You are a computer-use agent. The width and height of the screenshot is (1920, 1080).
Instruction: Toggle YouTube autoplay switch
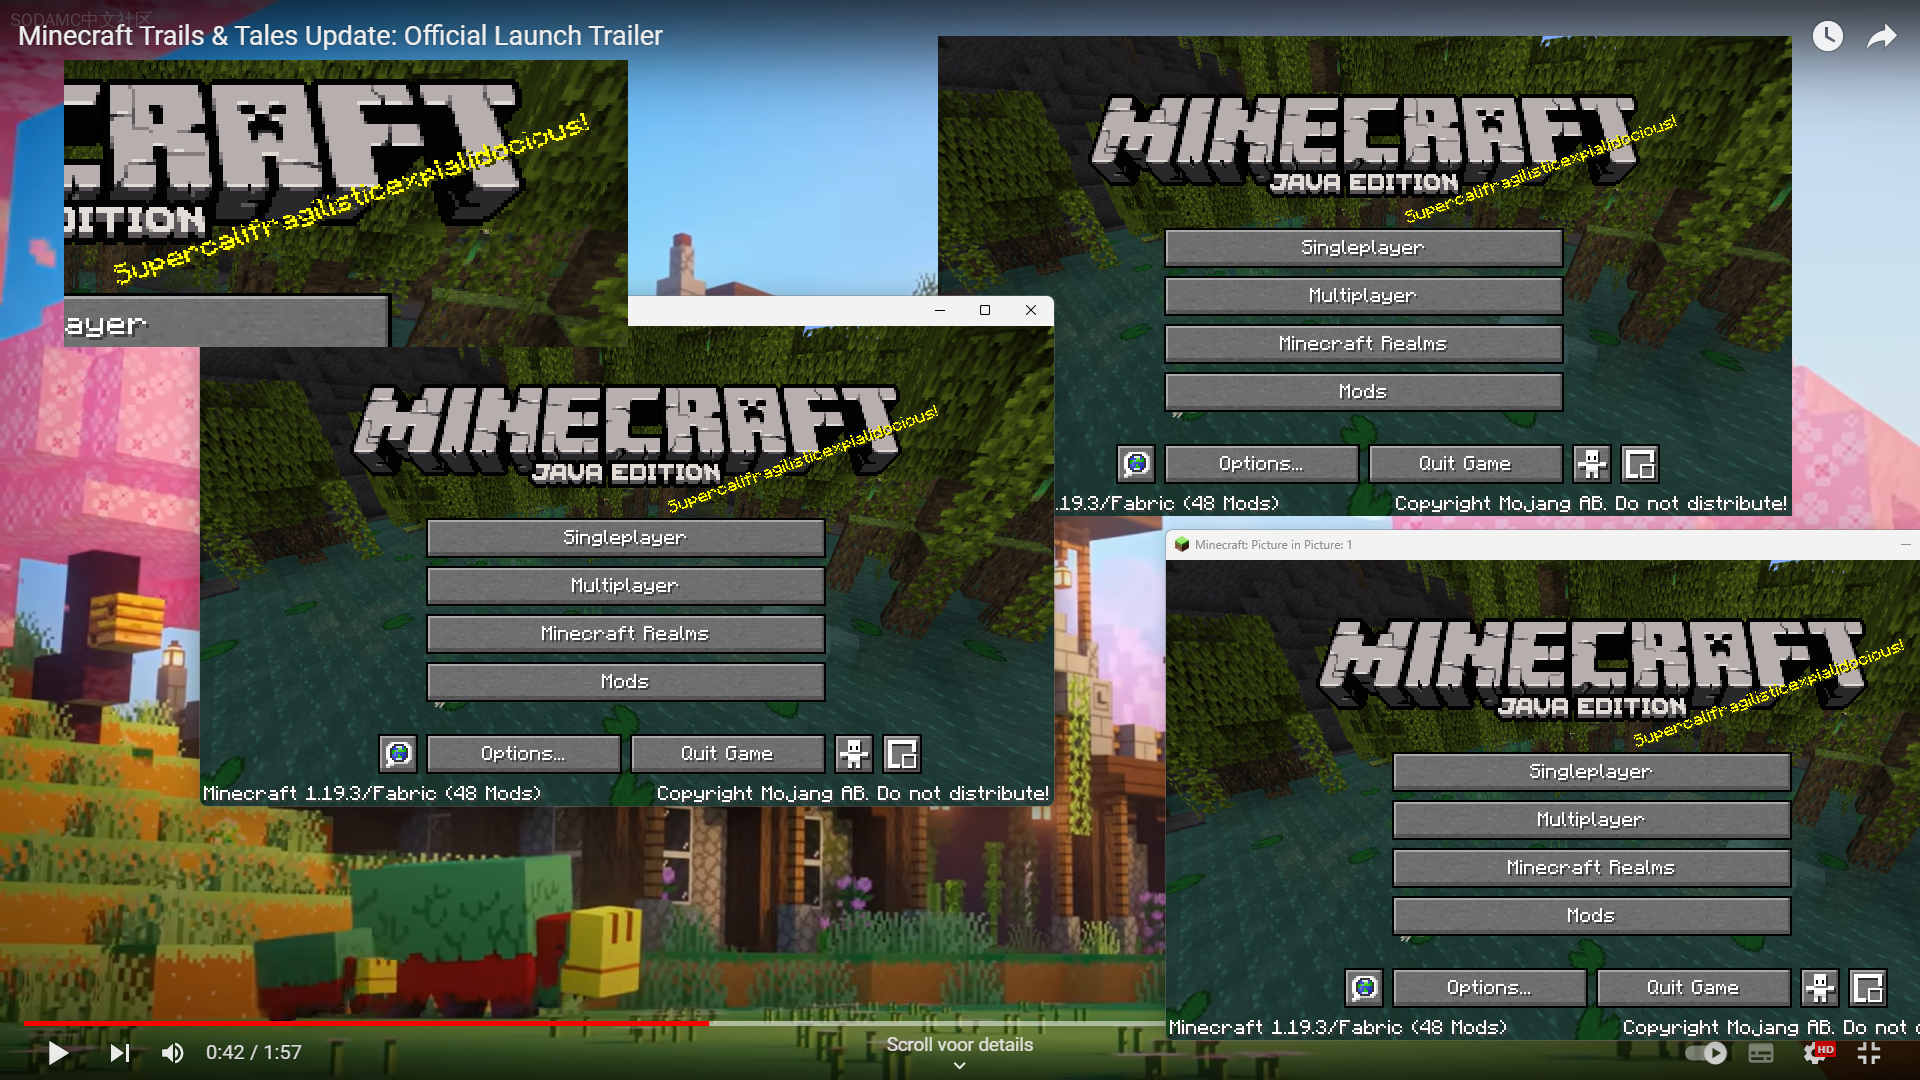(x=1706, y=1053)
